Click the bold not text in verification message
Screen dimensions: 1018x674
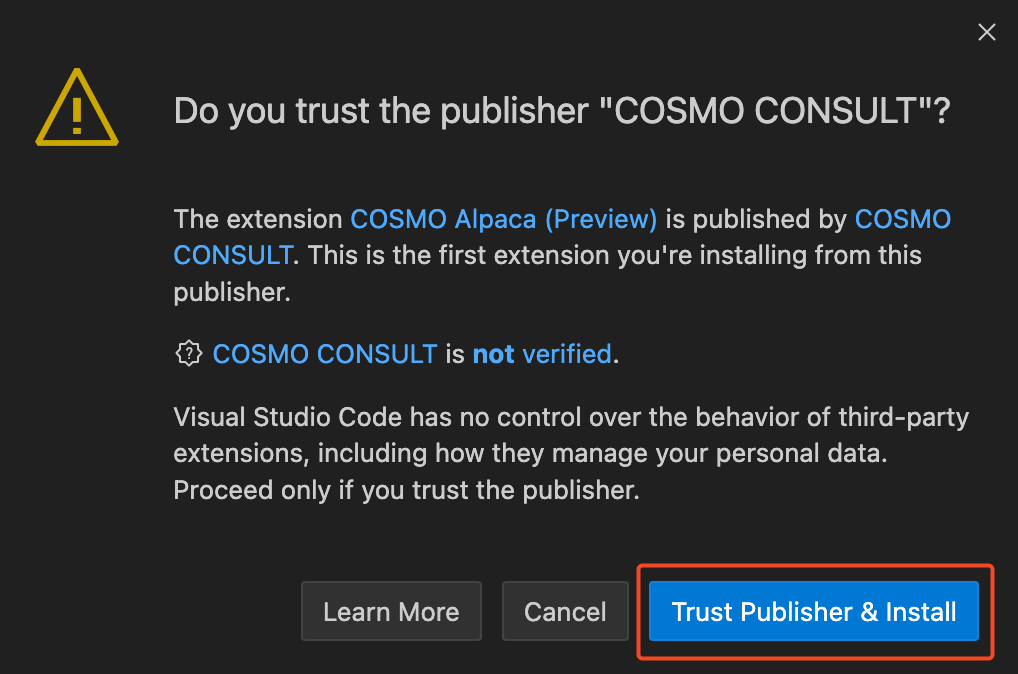click(493, 353)
